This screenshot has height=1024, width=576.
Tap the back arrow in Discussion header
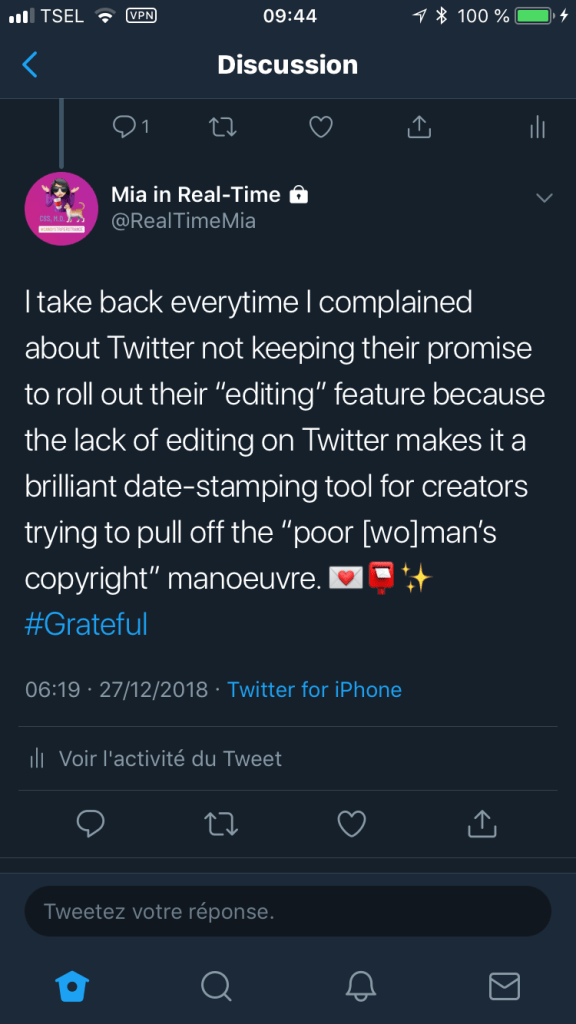[x=29, y=65]
